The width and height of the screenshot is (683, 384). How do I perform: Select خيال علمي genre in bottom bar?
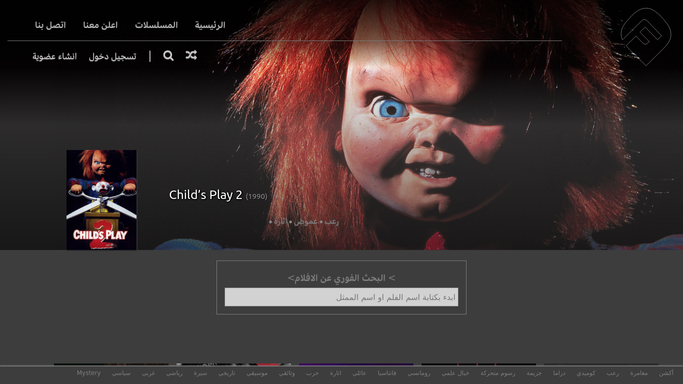point(455,373)
